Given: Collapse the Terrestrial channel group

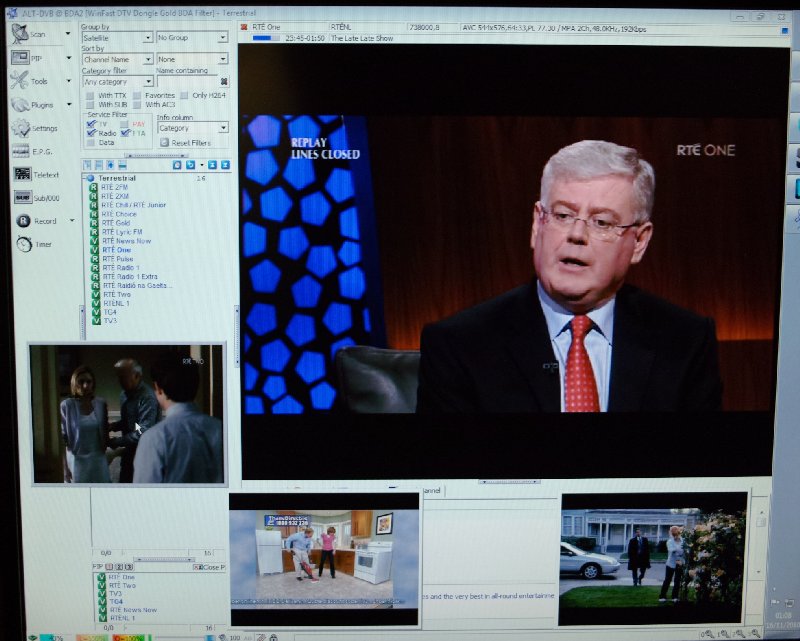Looking at the screenshot, I should click(90, 178).
